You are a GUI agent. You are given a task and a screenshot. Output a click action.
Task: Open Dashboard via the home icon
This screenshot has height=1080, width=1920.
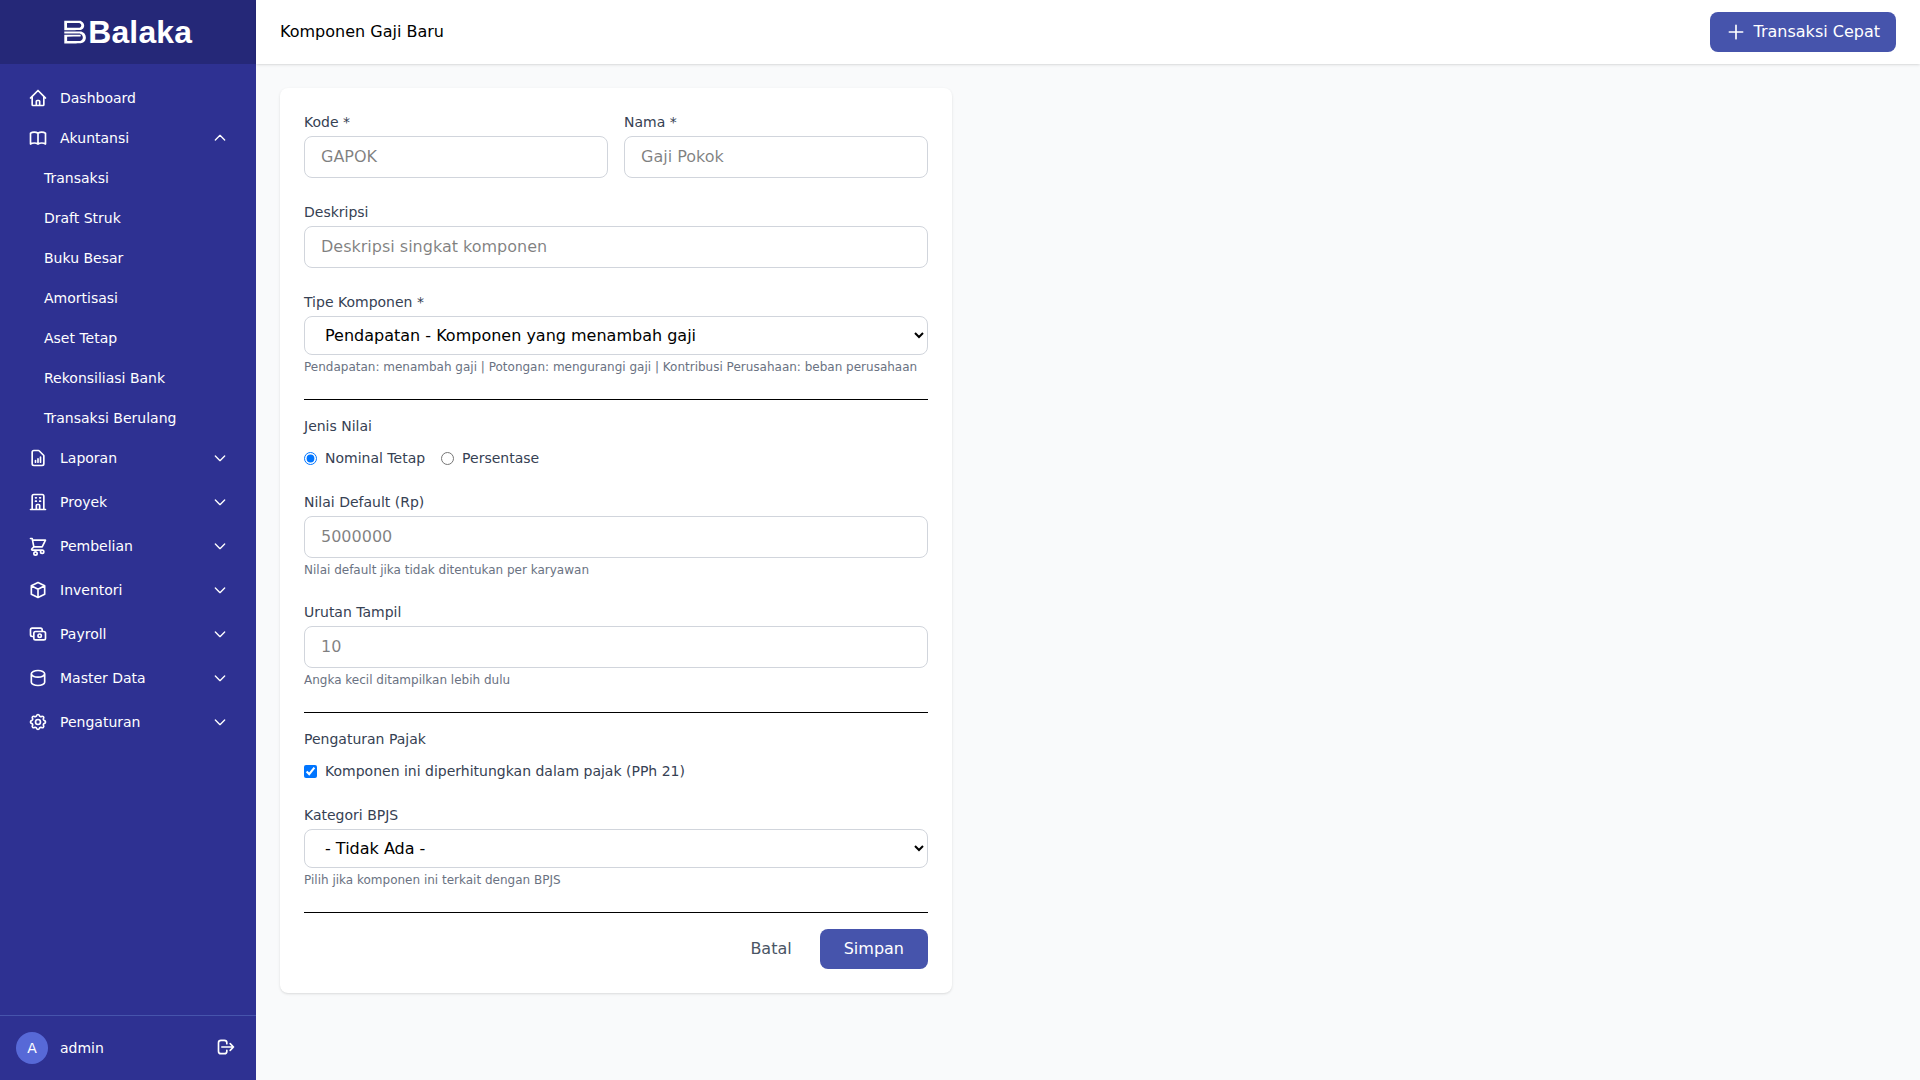[38, 98]
